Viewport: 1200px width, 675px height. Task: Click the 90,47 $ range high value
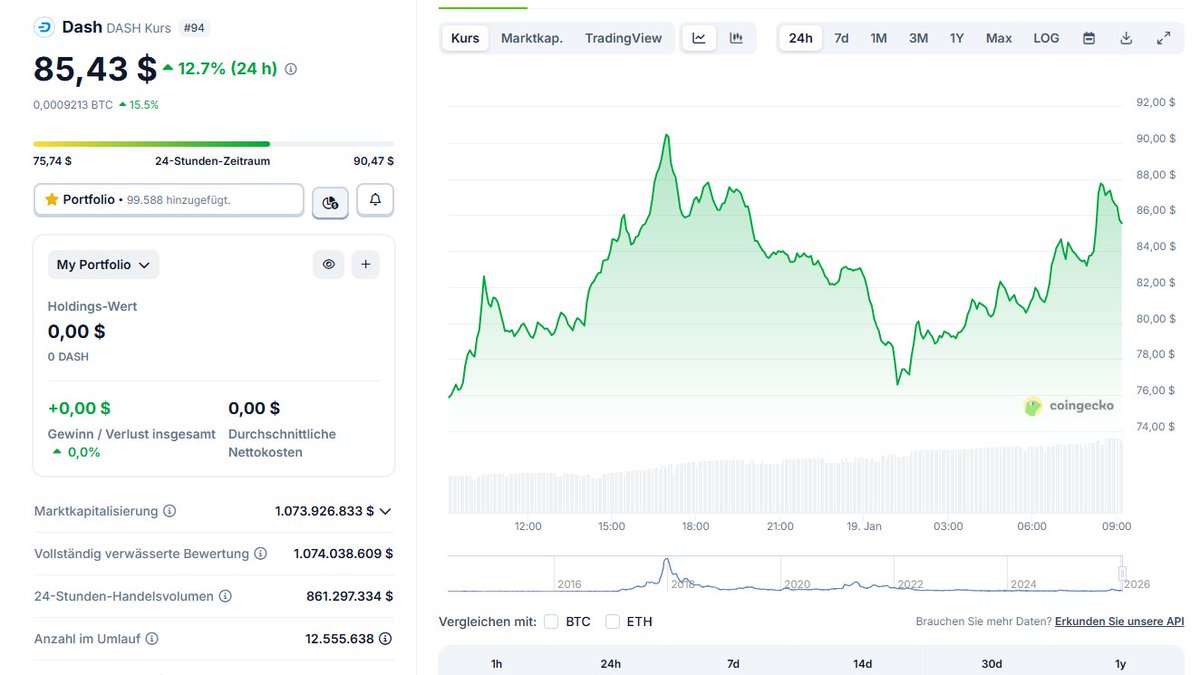[x=373, y=161]
